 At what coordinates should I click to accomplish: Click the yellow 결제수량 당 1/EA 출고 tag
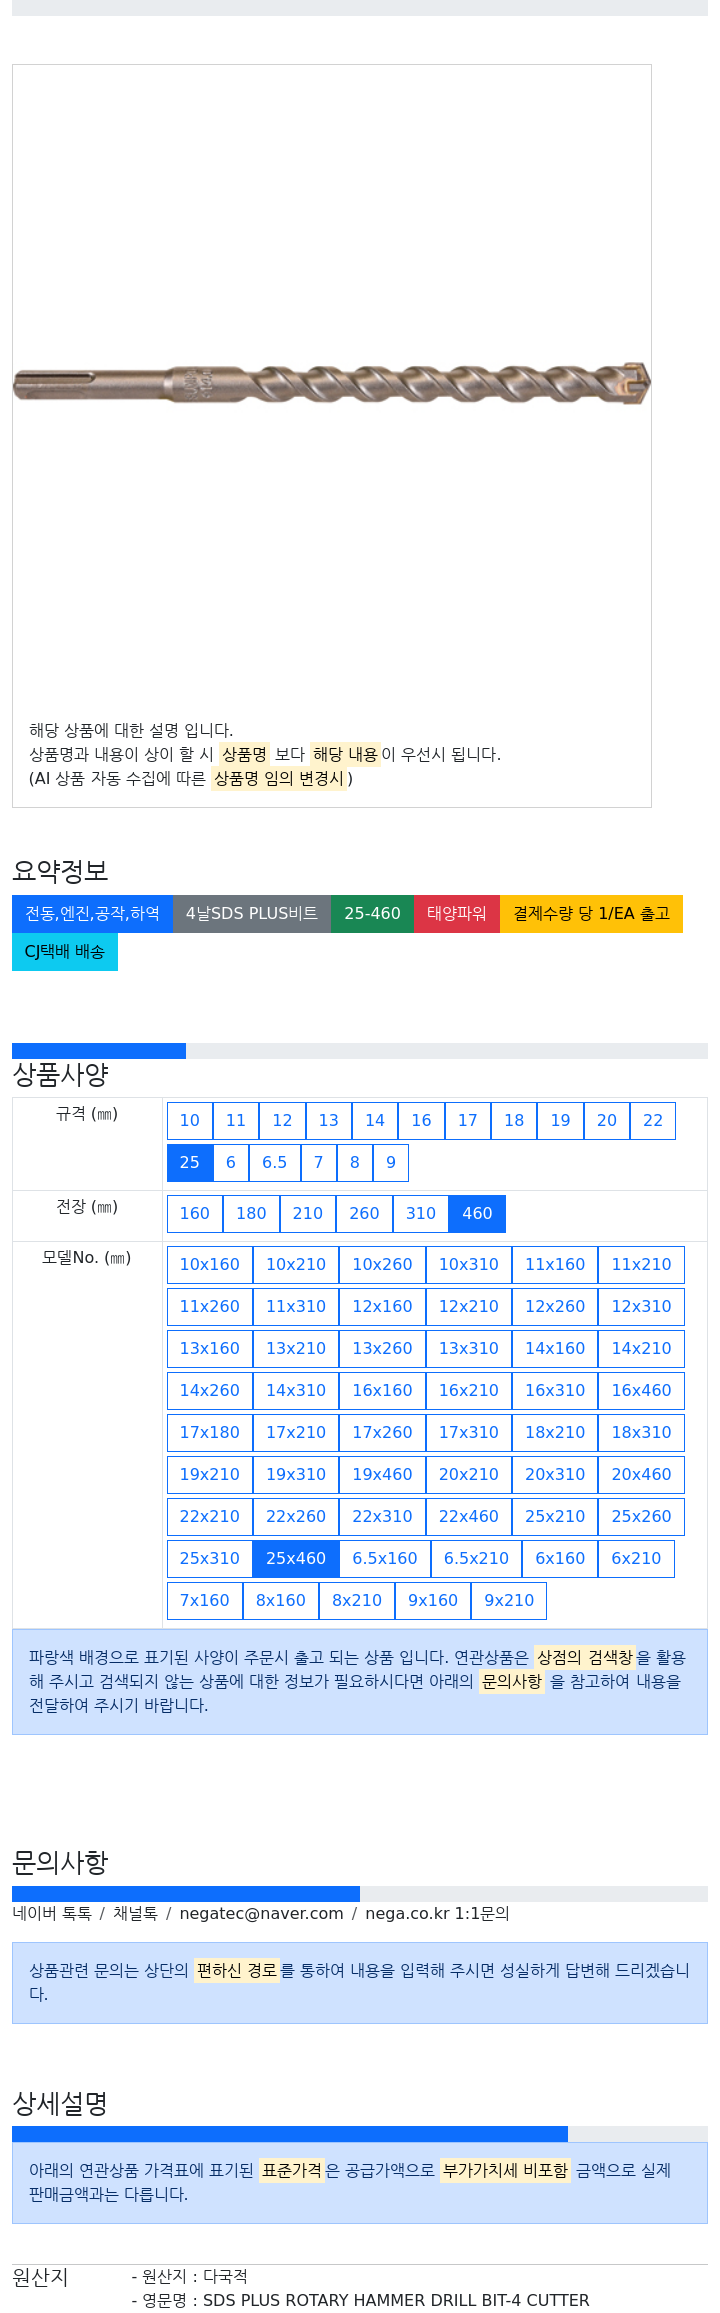click(x=591, y=913)
